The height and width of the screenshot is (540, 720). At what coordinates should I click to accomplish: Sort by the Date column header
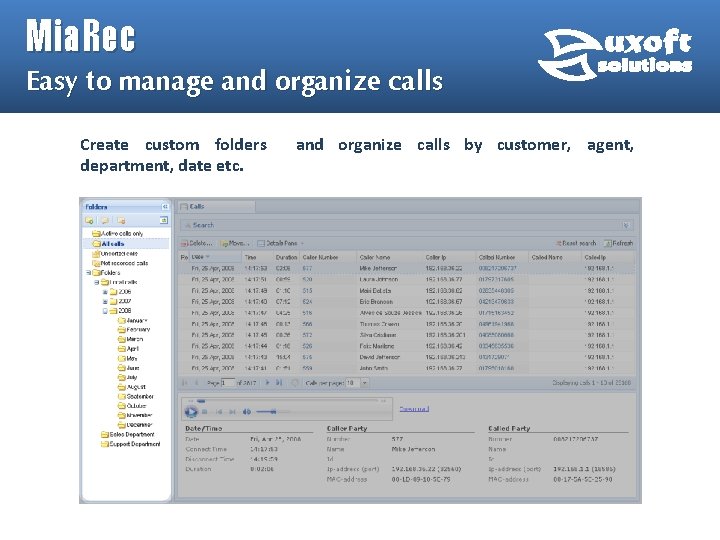point(216,258)
